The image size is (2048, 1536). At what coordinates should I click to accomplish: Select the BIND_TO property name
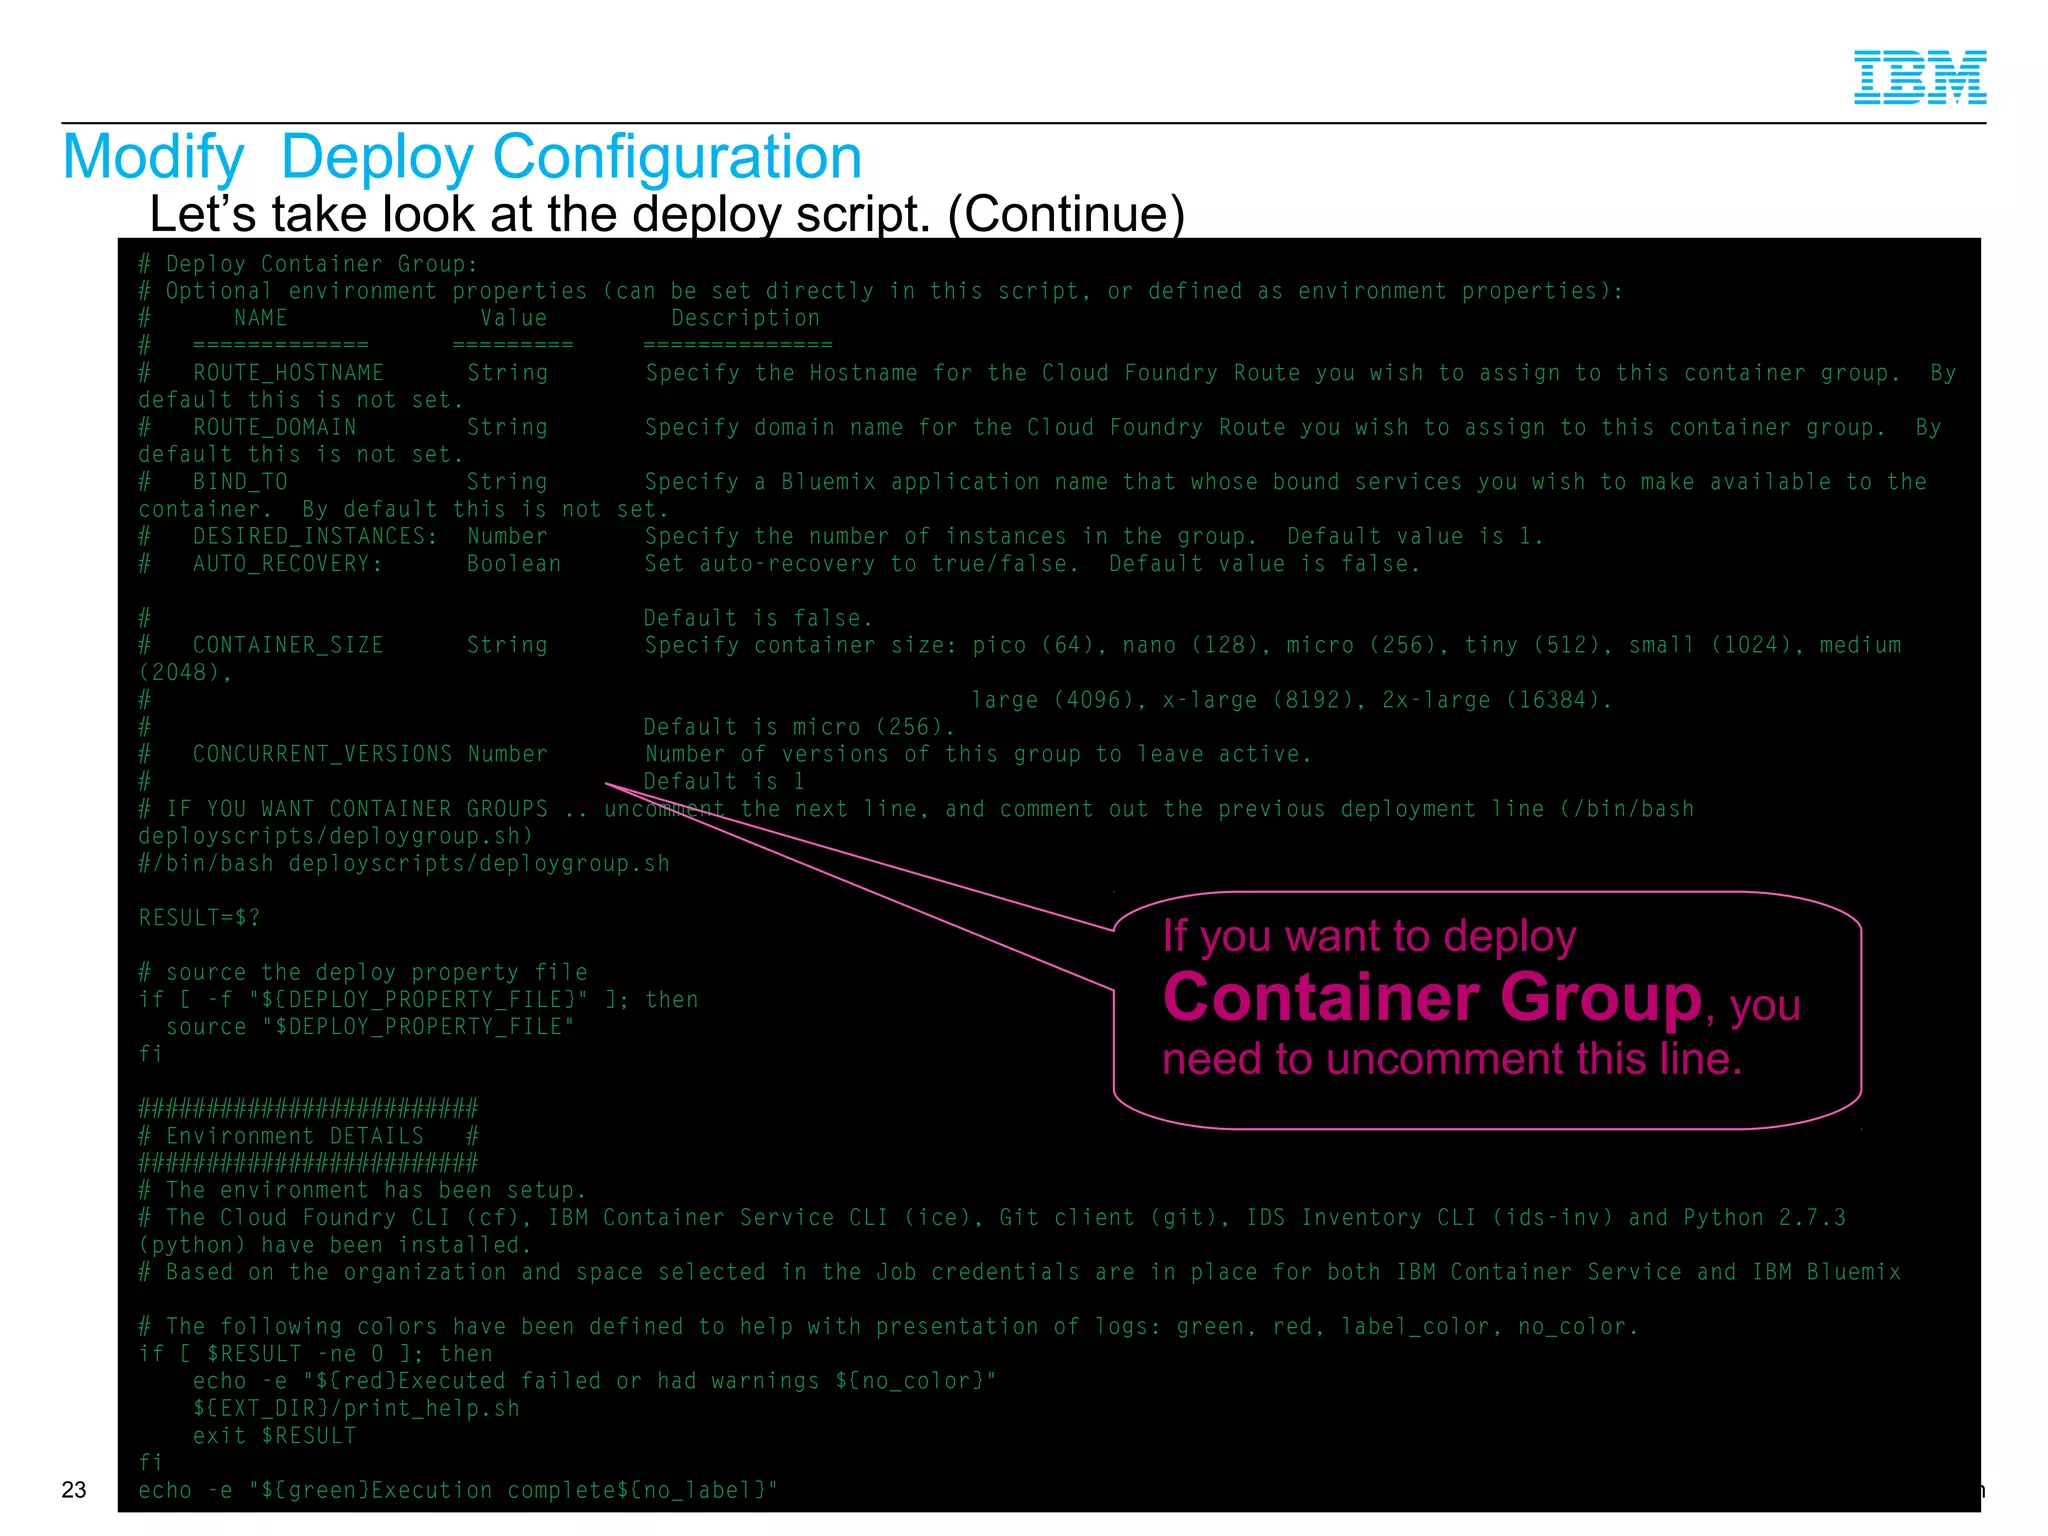(x=240, y=482)
